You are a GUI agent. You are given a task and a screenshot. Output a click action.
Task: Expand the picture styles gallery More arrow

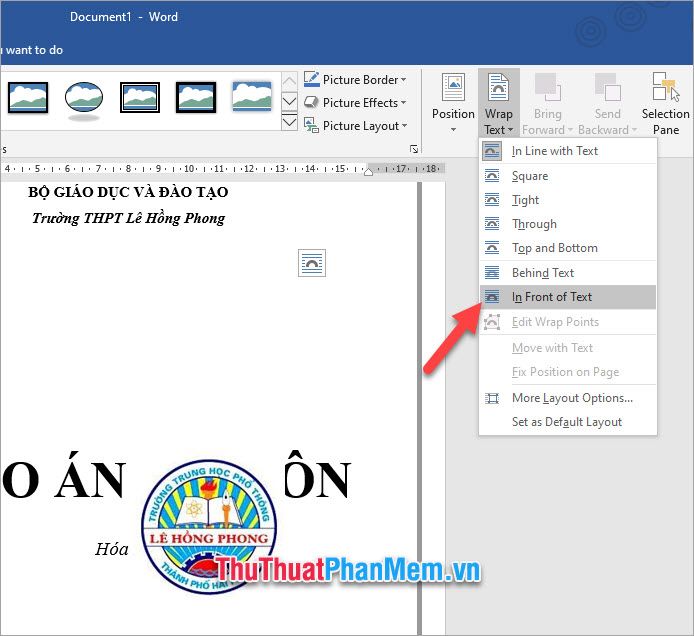(289, 123)
